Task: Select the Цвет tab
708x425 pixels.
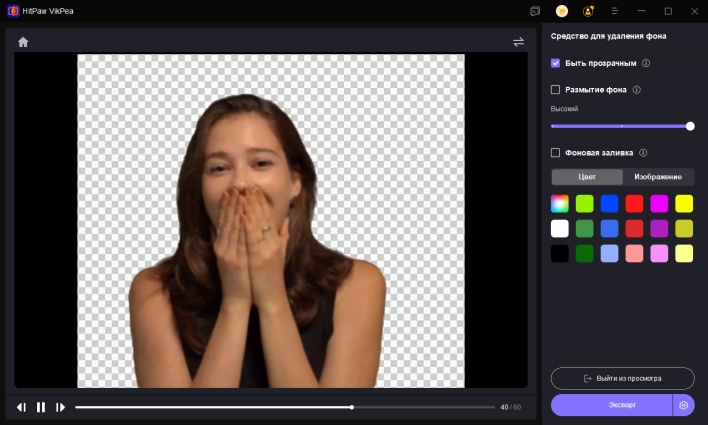Action: pos(587,177)
